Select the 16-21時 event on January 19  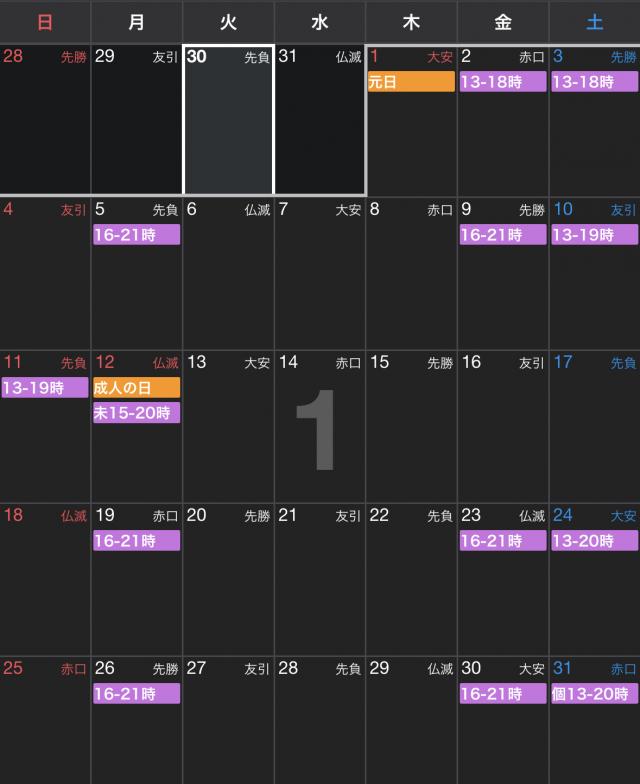[x=136, y=541]
